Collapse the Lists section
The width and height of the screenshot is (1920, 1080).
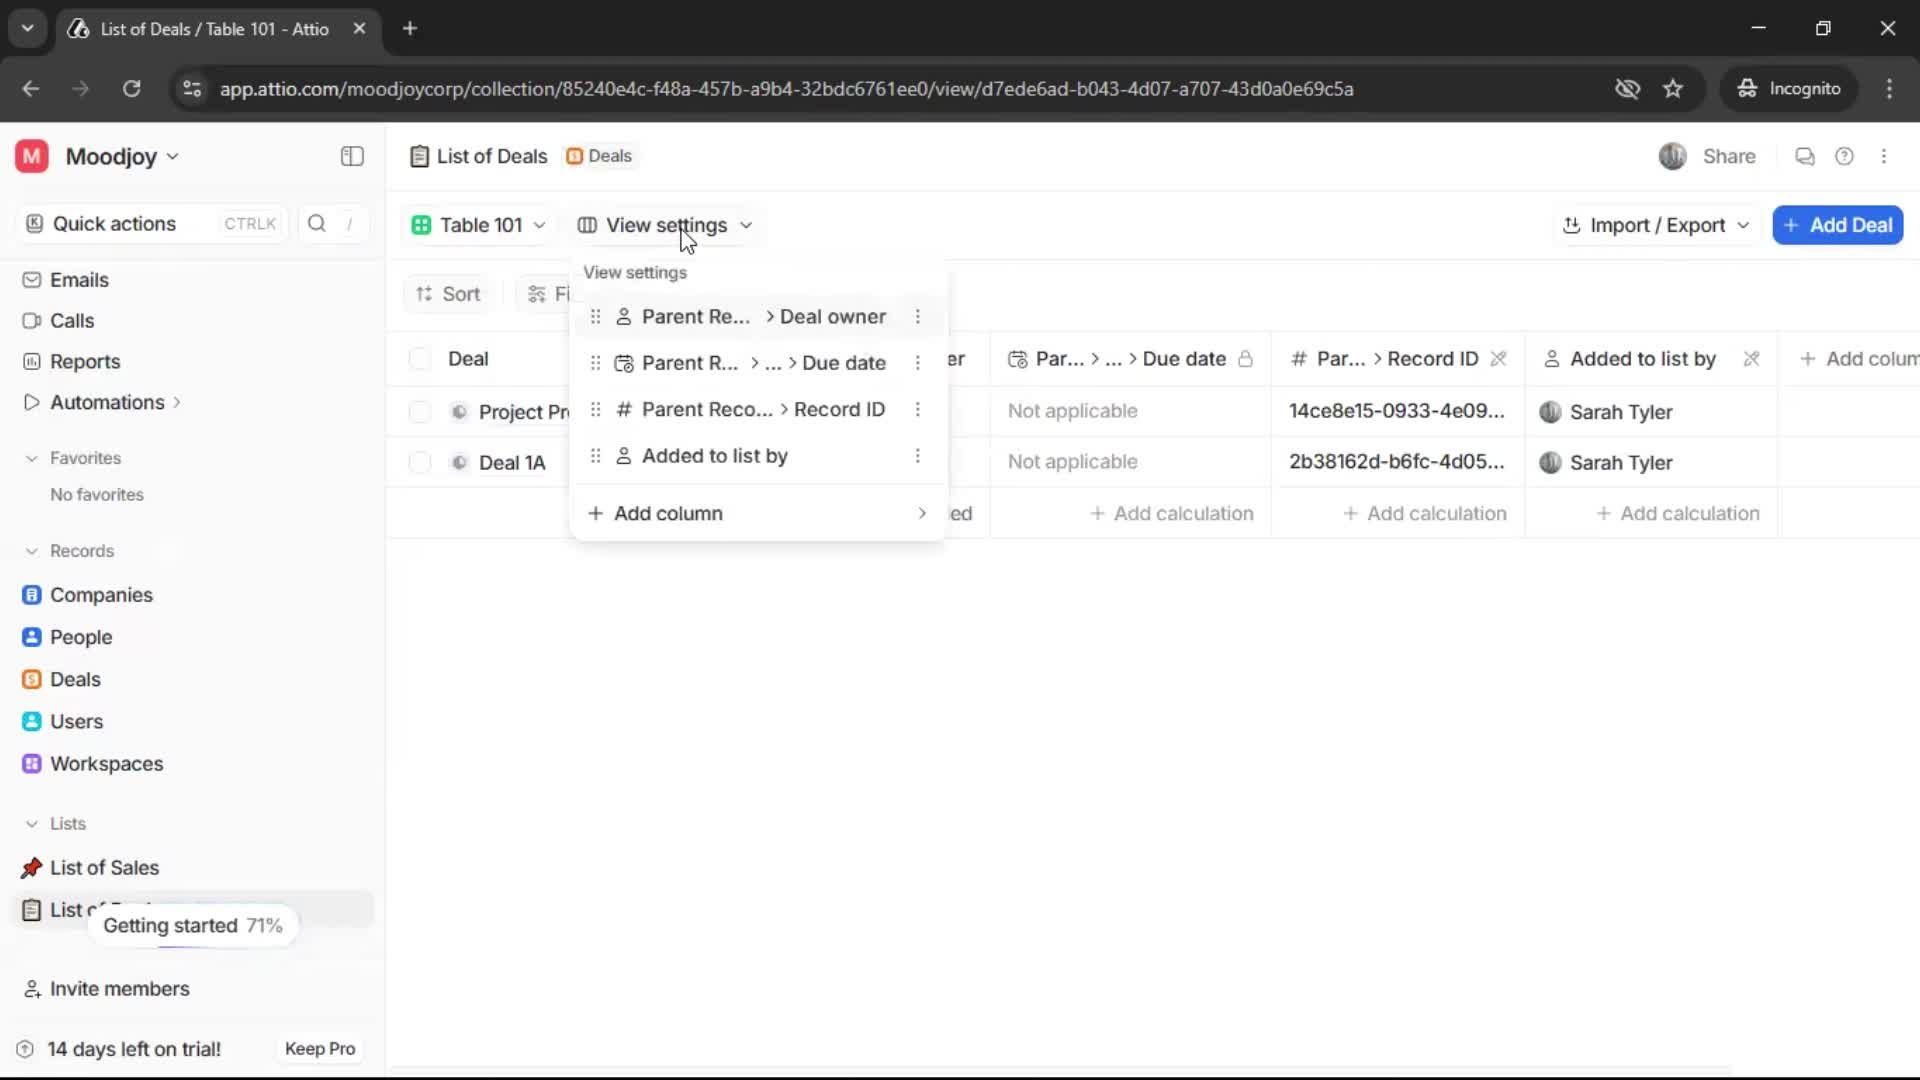31,824
